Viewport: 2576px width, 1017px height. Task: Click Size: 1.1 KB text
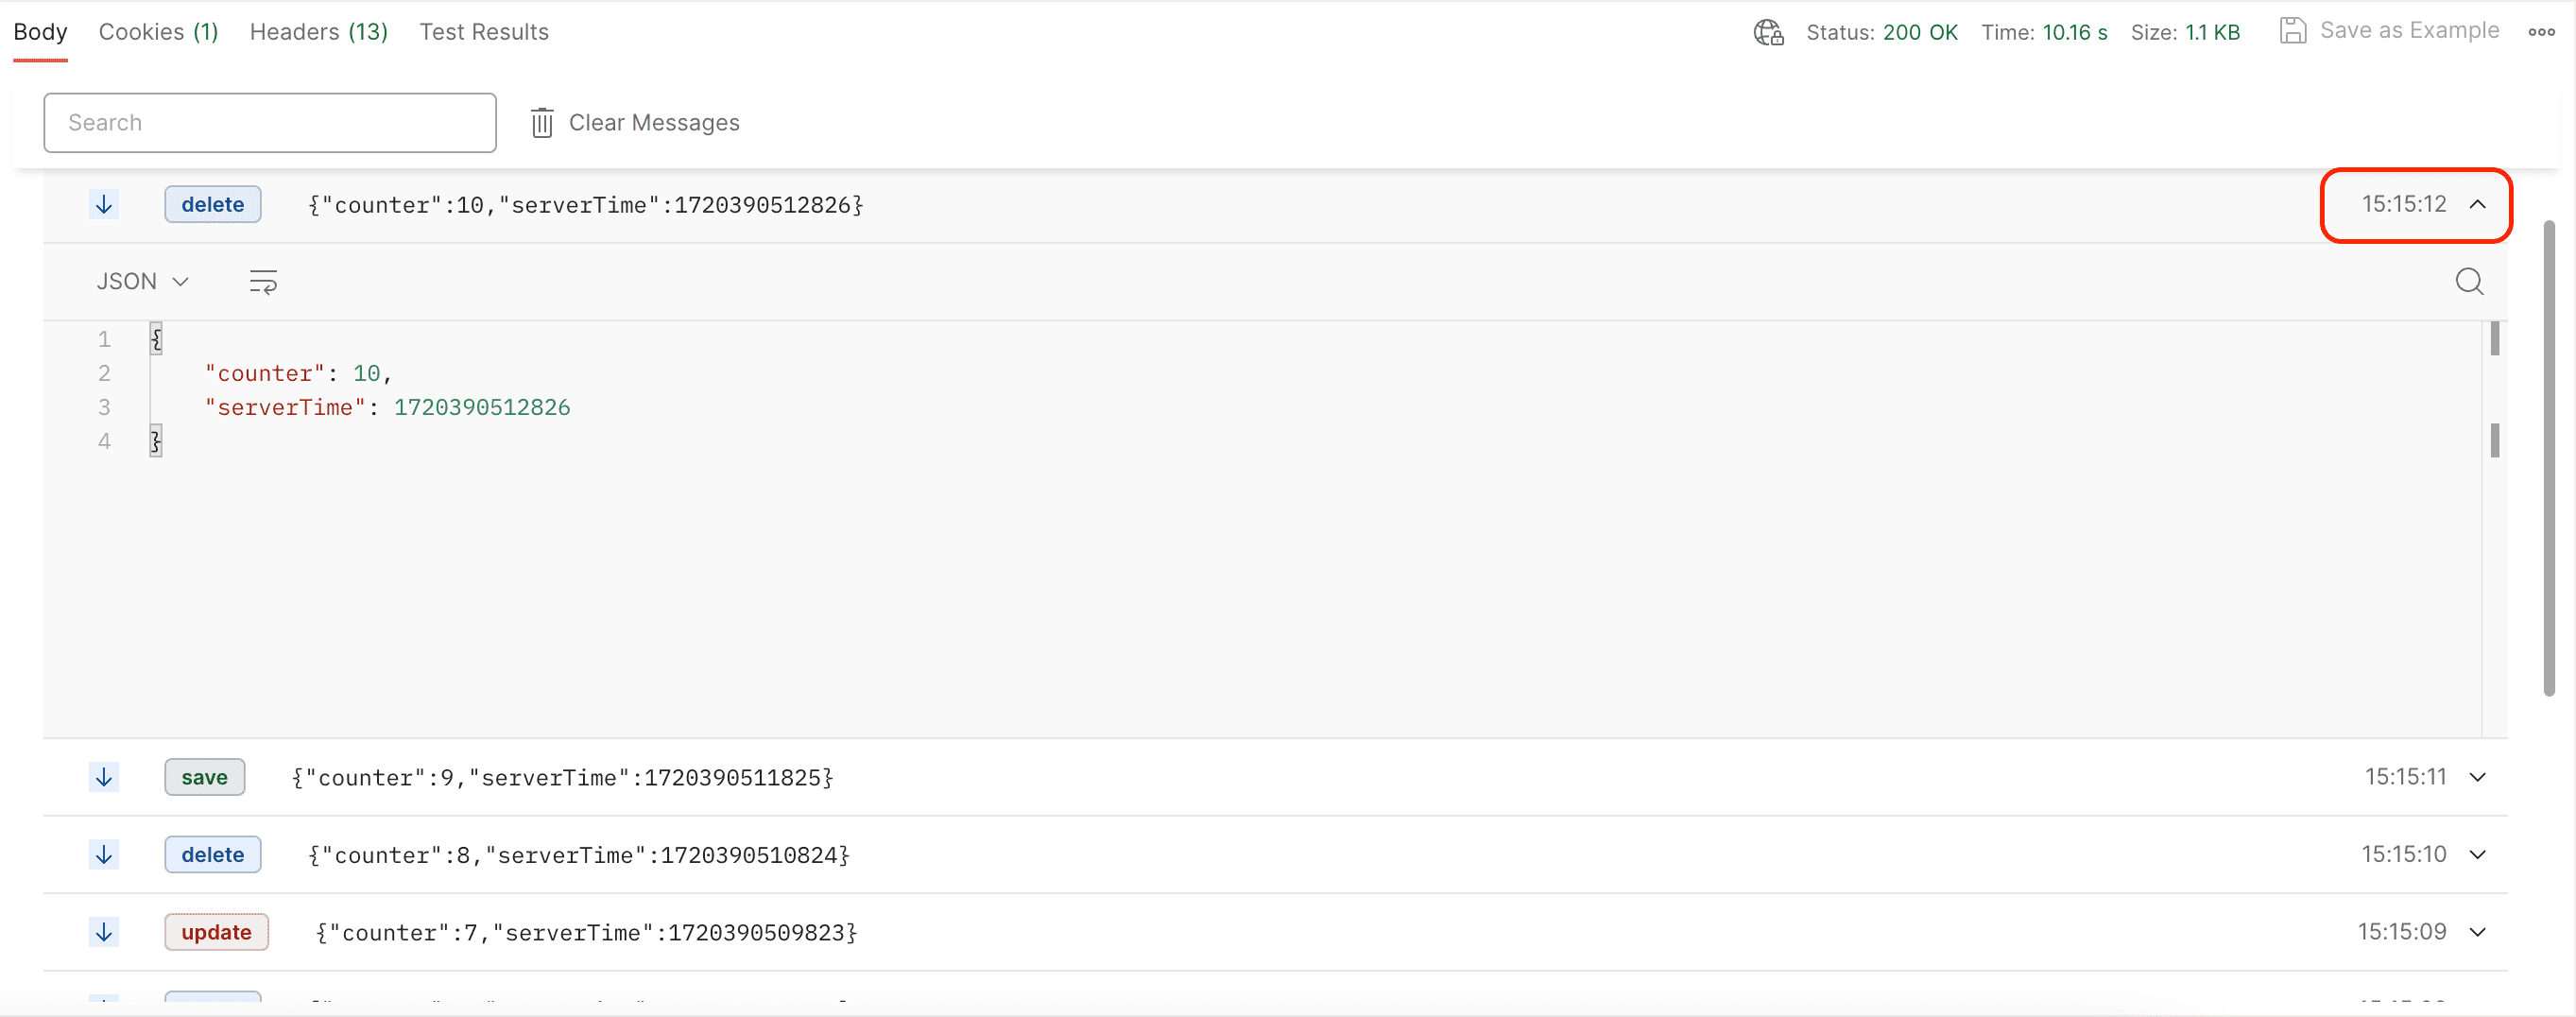click(x=2185, y=32)
